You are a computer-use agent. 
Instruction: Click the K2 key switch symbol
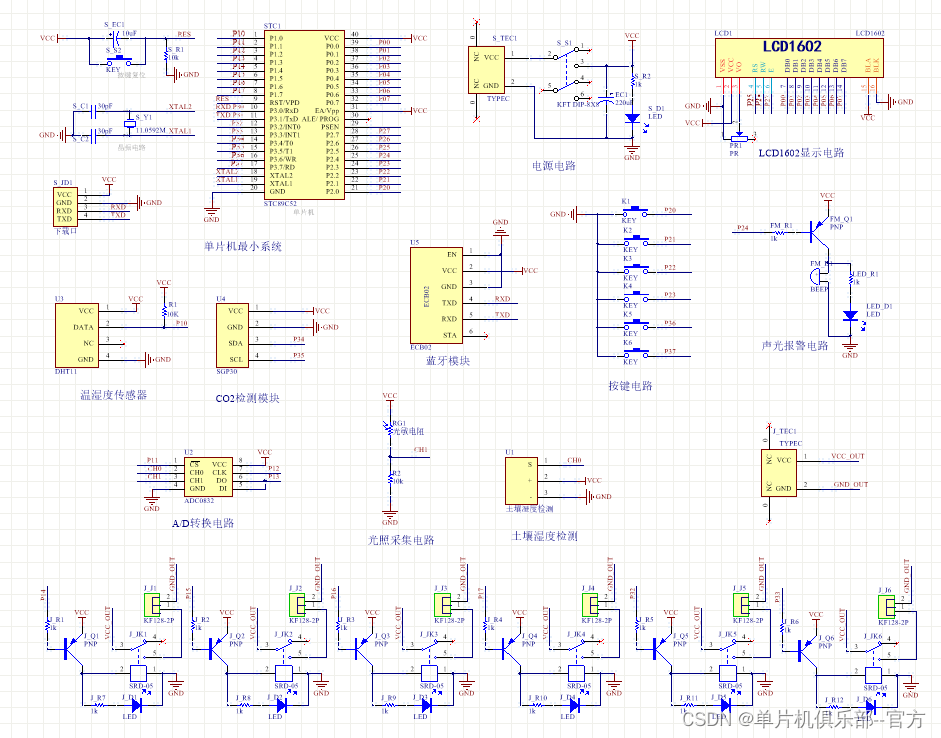(635, 241)
